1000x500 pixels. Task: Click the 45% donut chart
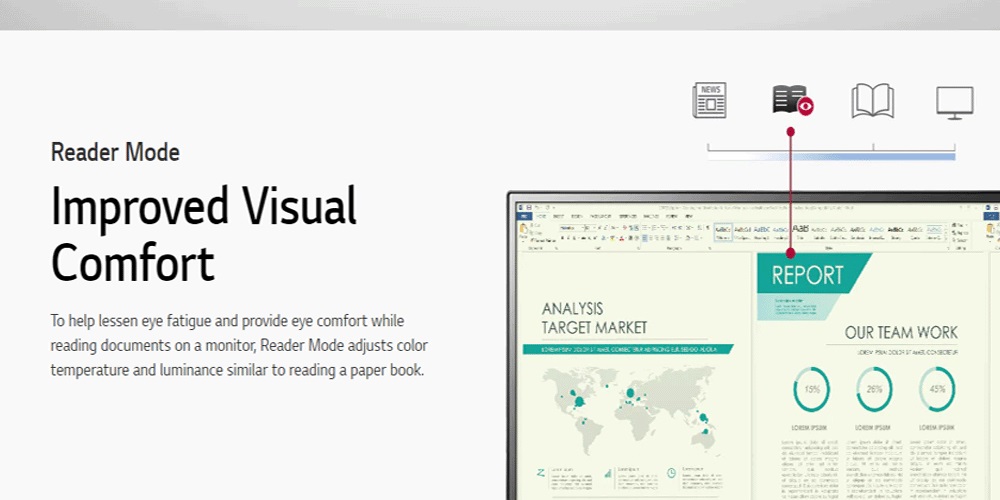[937, 389]
